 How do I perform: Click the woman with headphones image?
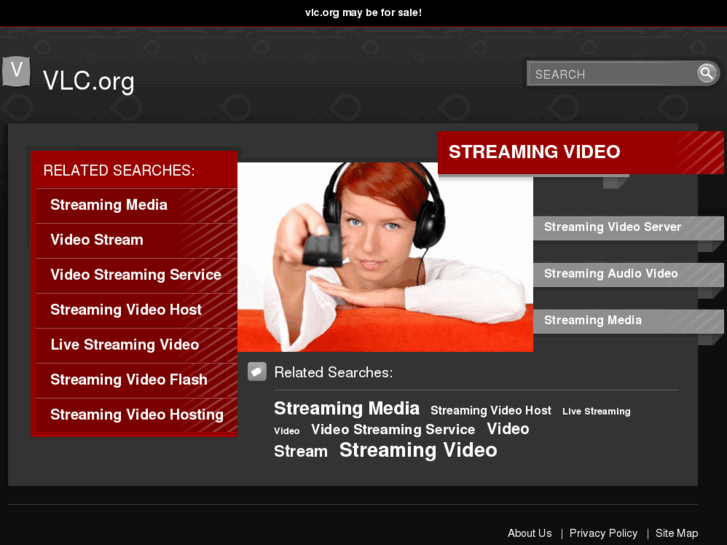click(x=385, y=256)
